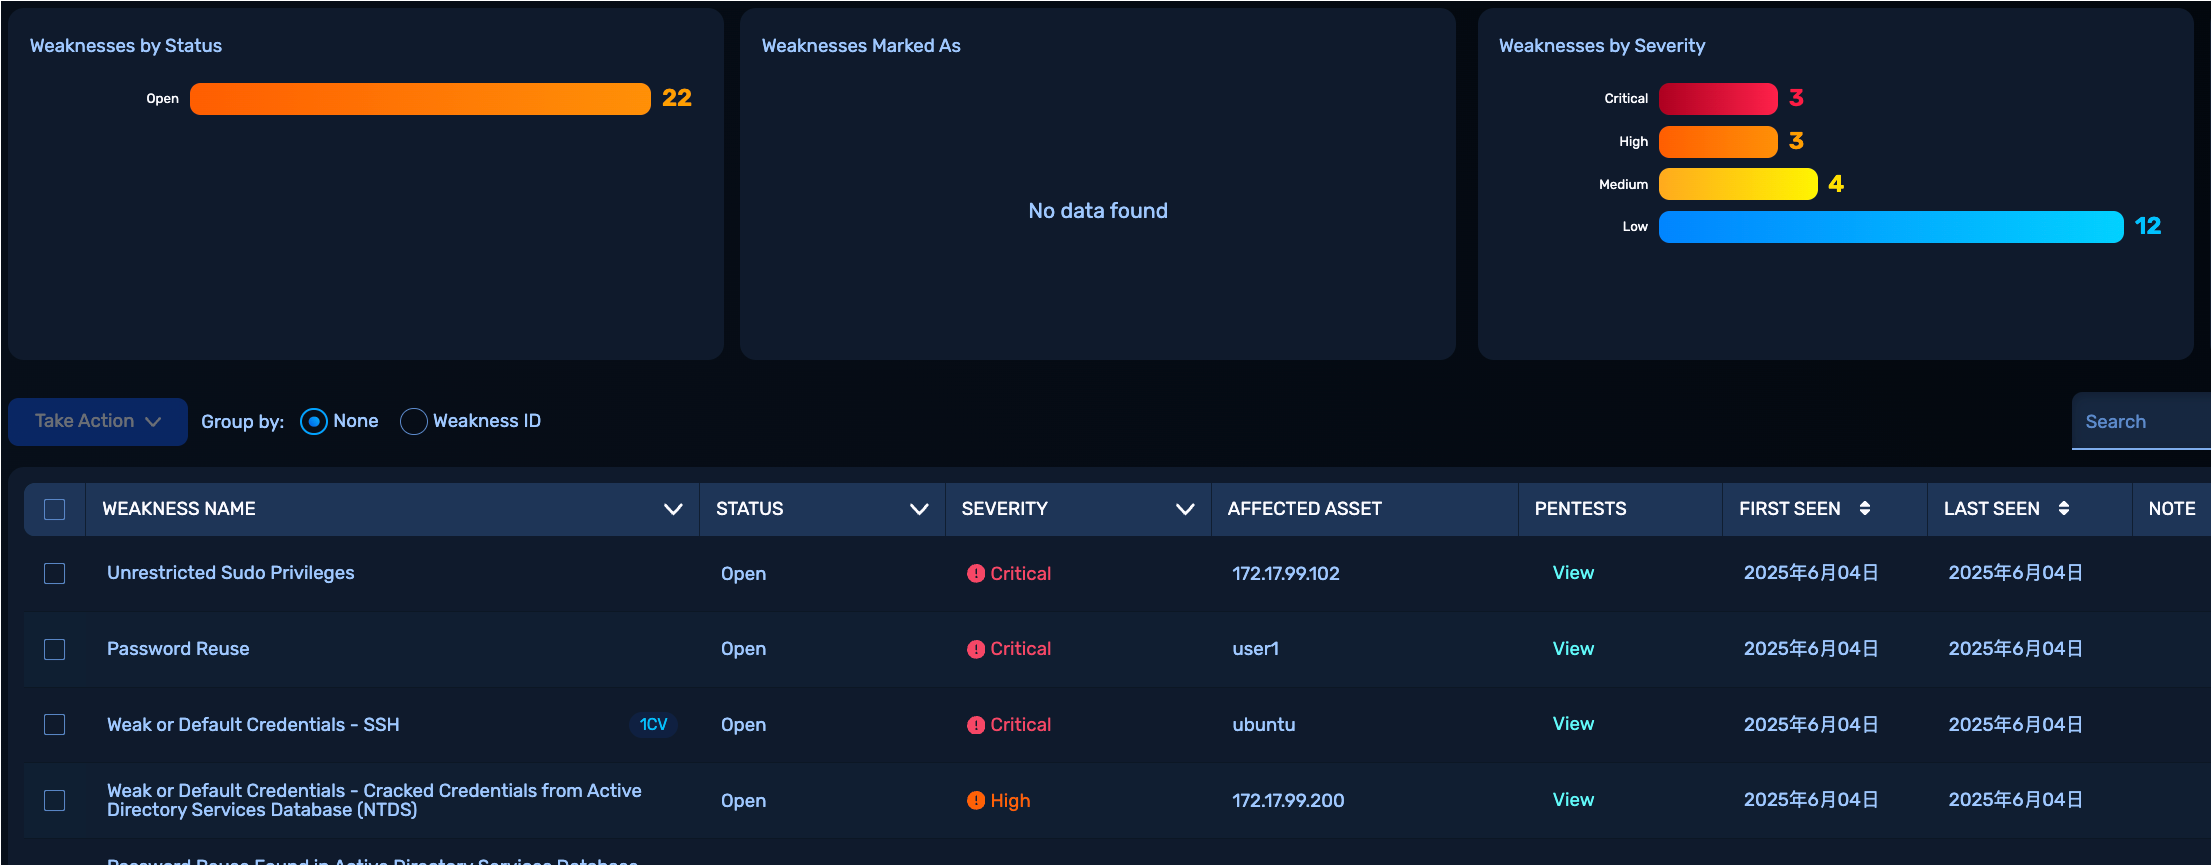Check the box for Unrestricted Sudo Privileges
This screenshot has height=866, width=2212.
[x=55, y=573]
